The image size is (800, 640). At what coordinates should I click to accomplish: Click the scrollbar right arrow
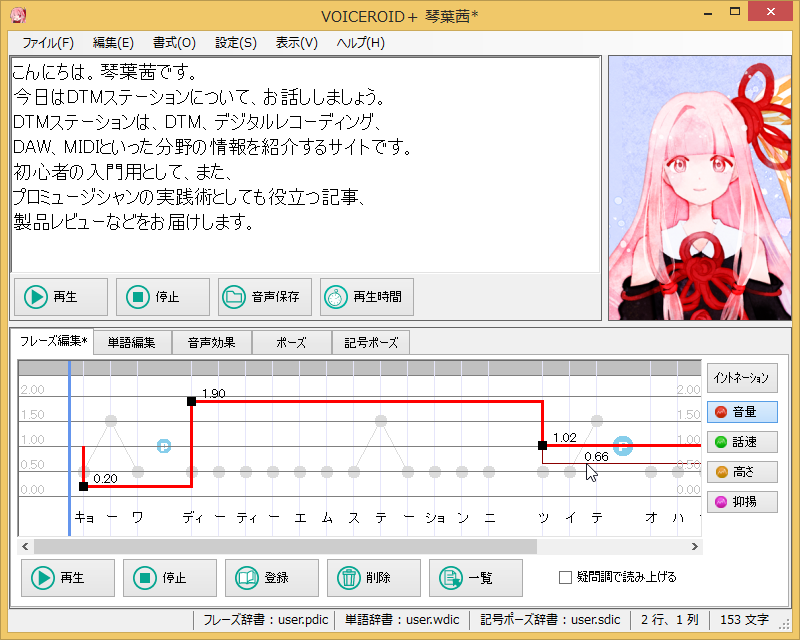694,547
